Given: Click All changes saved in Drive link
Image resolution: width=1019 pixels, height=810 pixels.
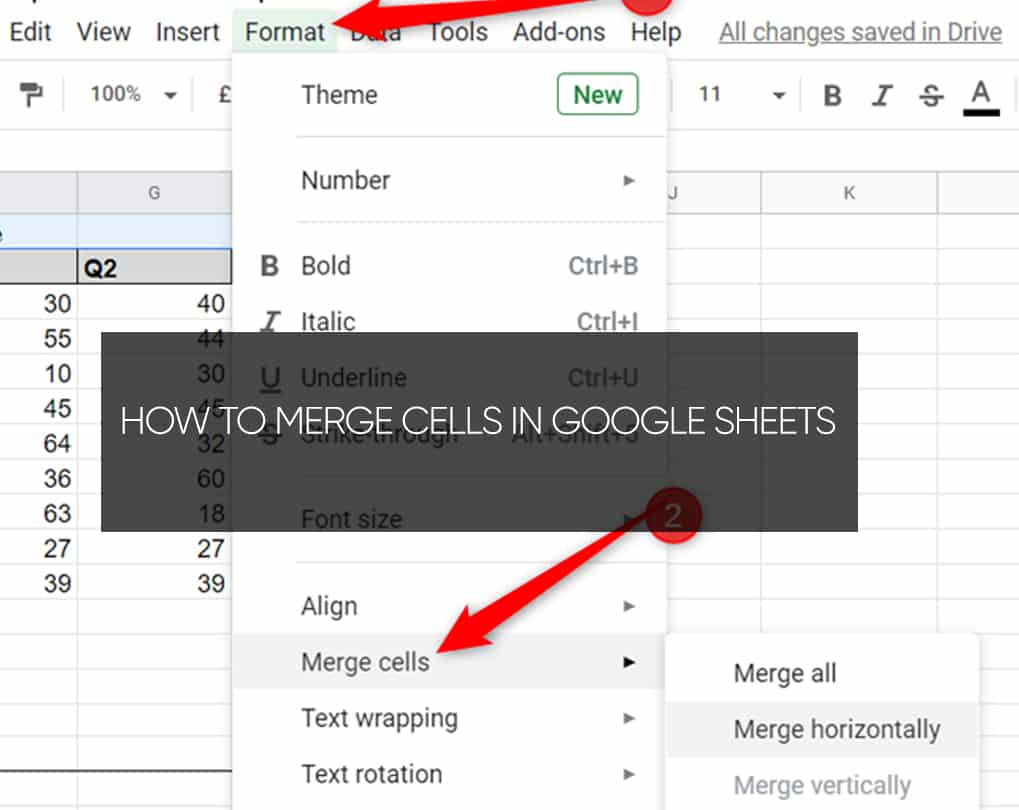Looking at the screenshot, I should [x=860, y=32].
